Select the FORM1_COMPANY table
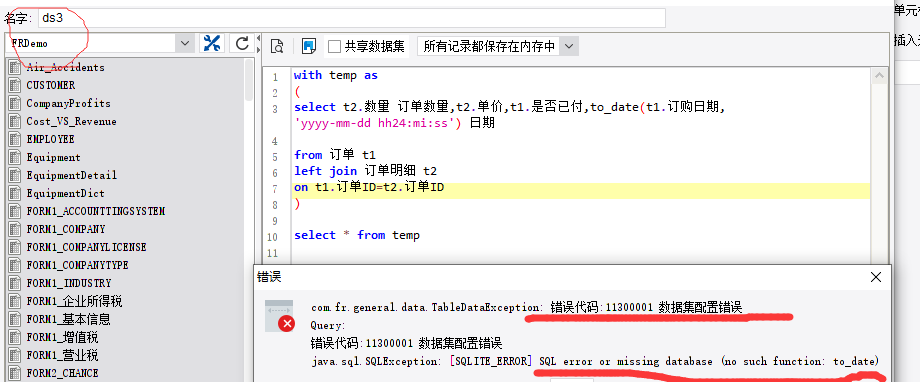 [66, 229]
